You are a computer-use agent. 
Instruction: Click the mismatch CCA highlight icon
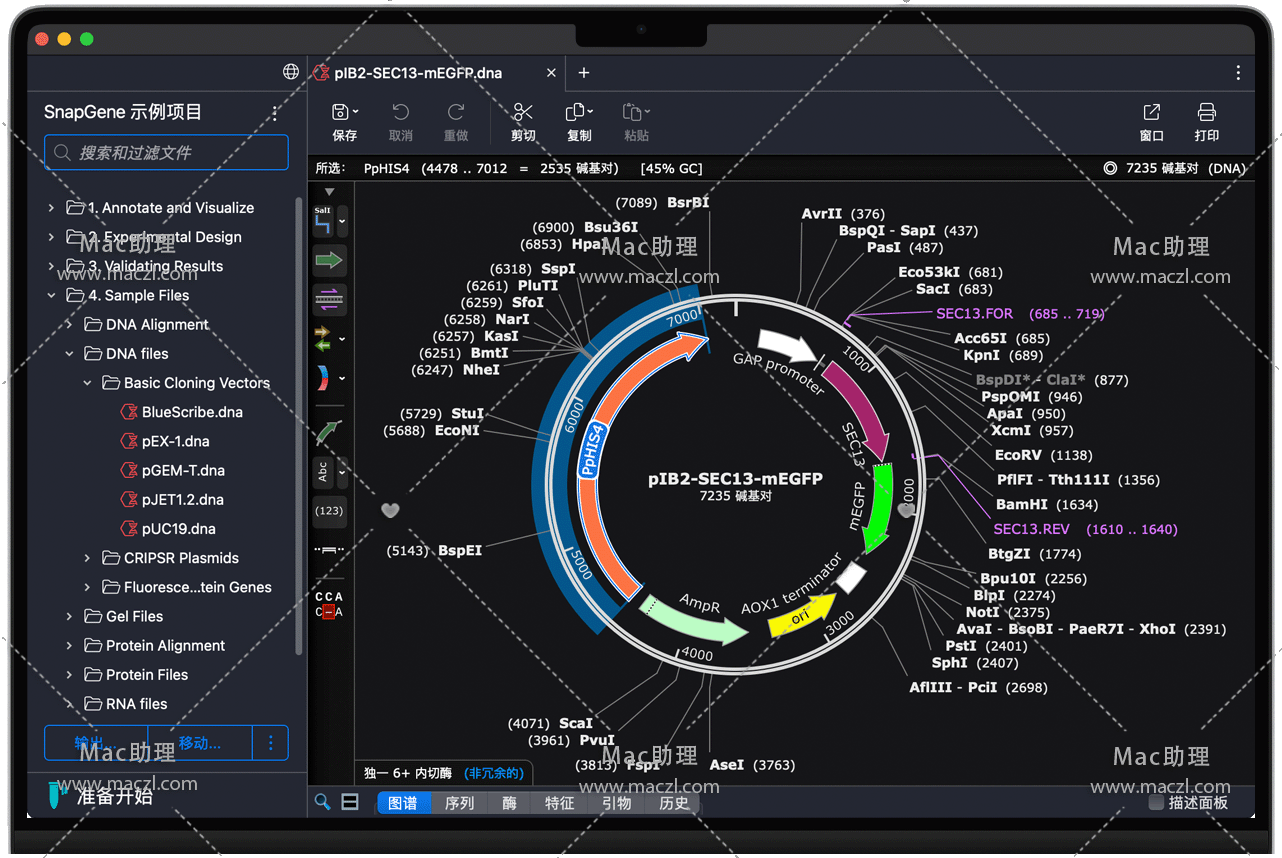329,604
